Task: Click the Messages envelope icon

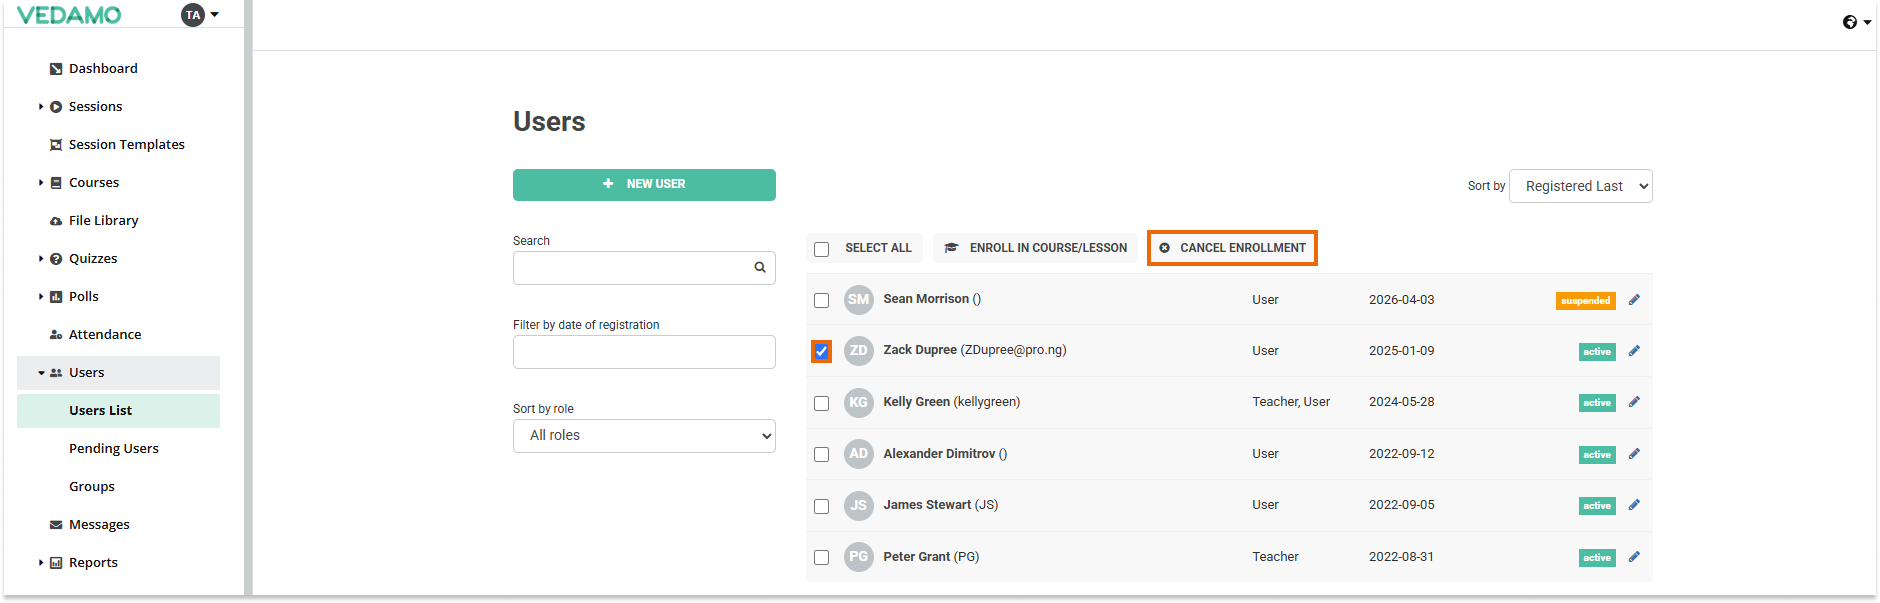Action: (56, 525)
